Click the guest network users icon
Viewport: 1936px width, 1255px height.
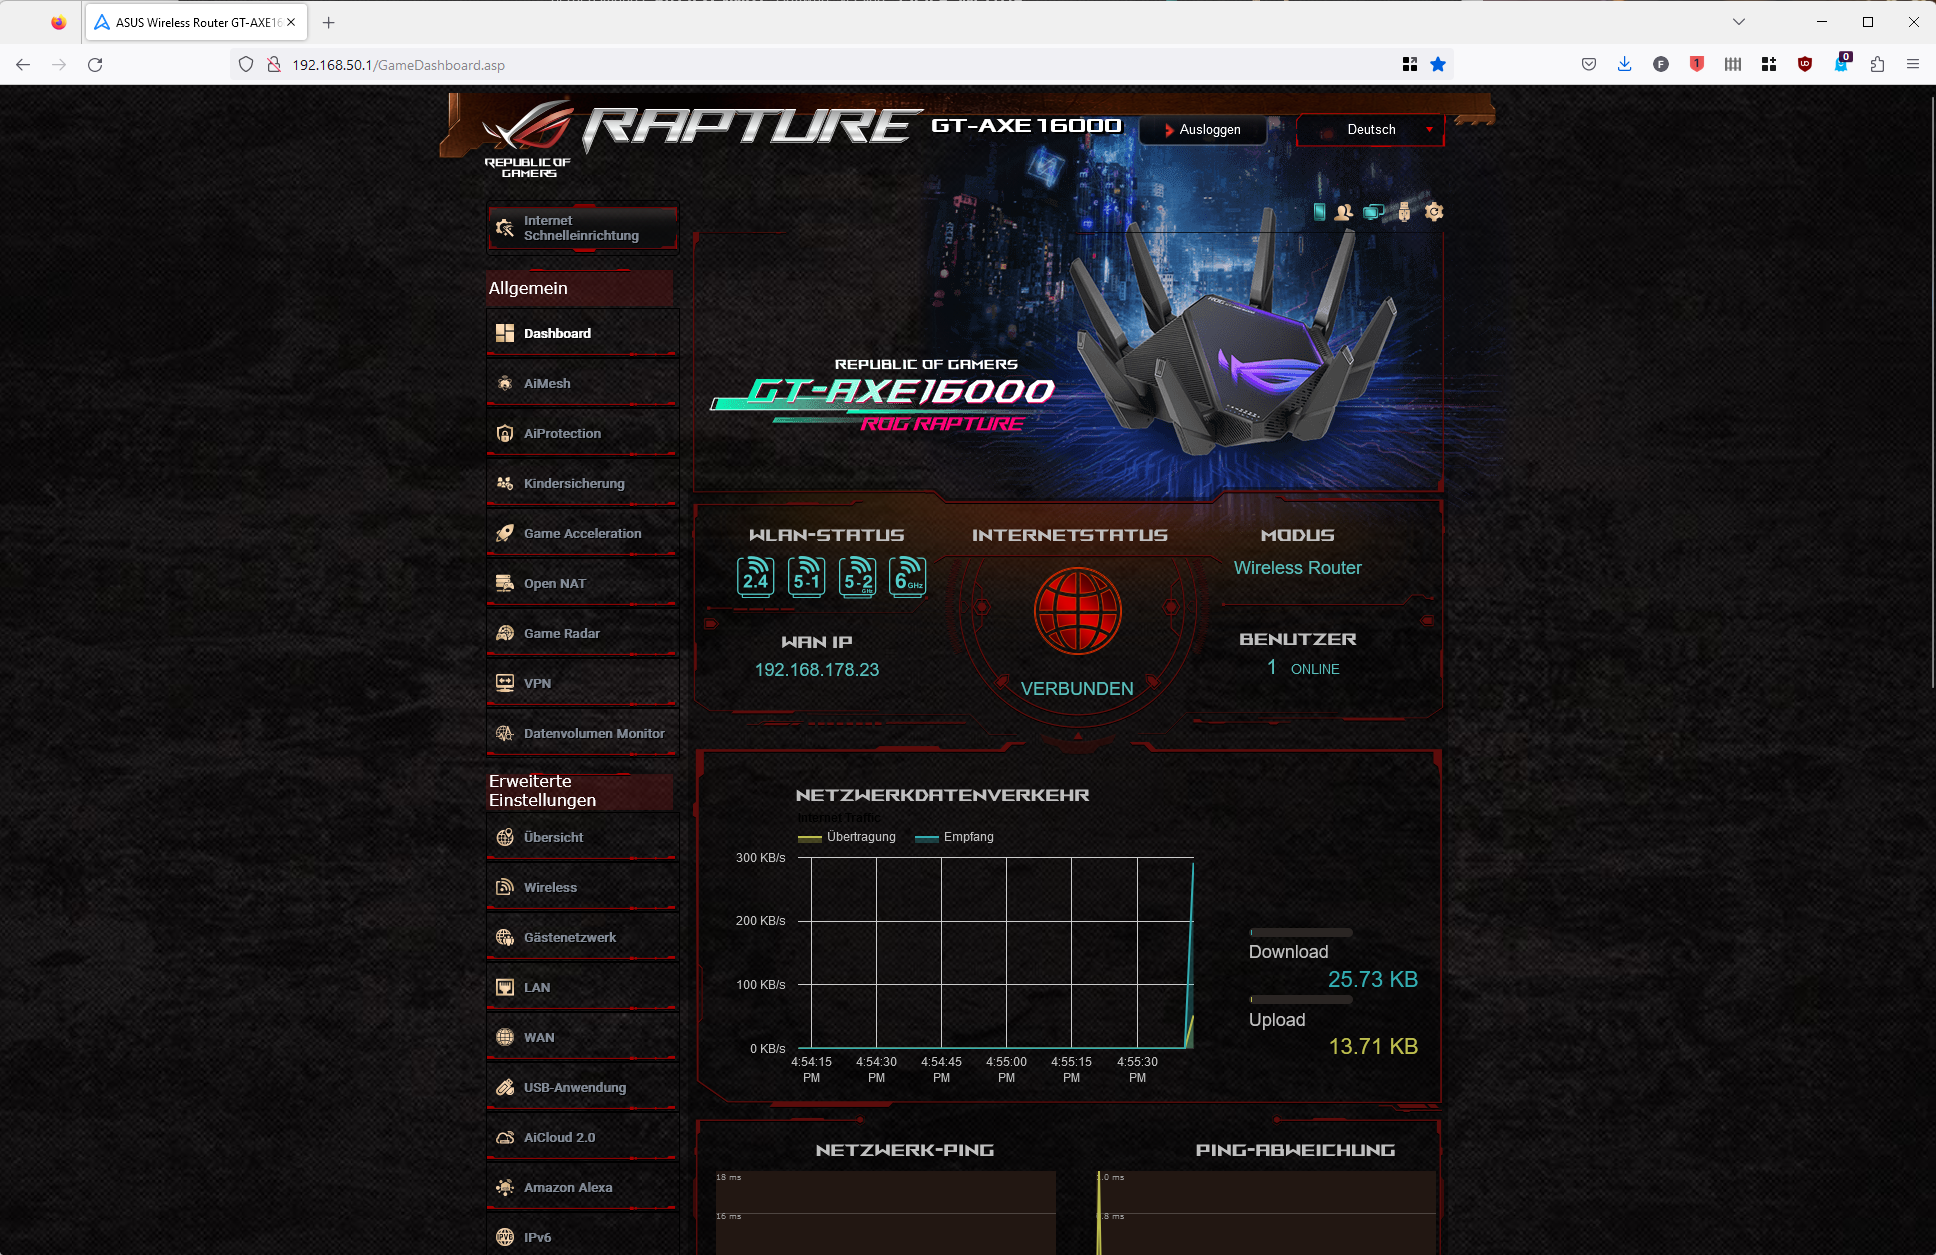pos(1344,212)
